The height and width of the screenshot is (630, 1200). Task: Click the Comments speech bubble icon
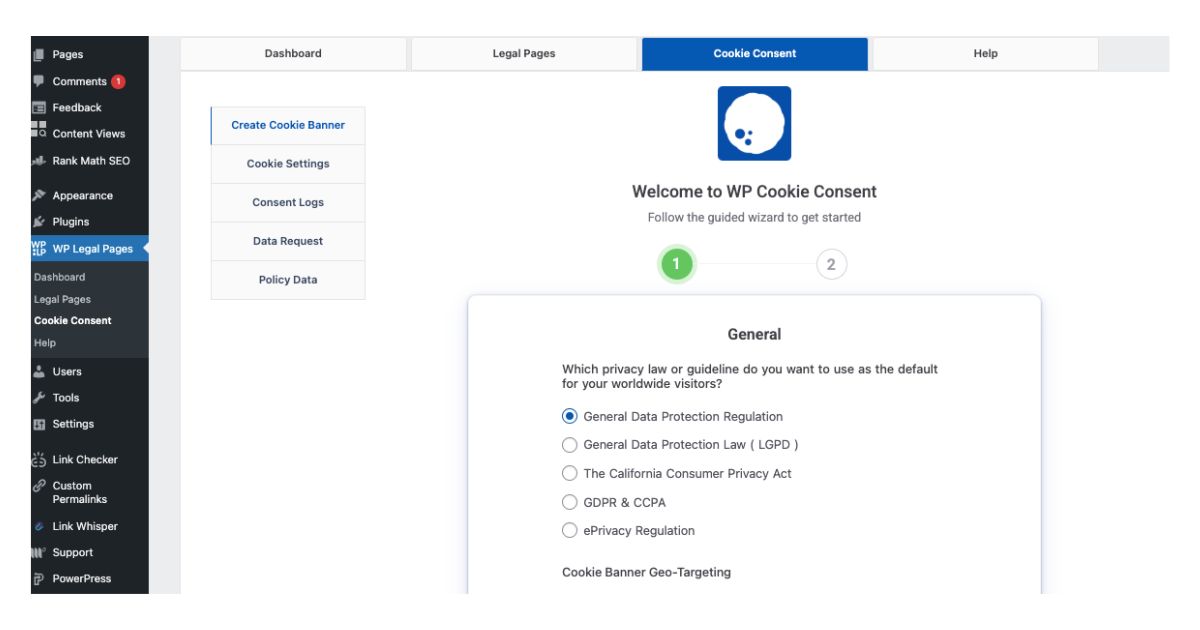click(39, 81)
